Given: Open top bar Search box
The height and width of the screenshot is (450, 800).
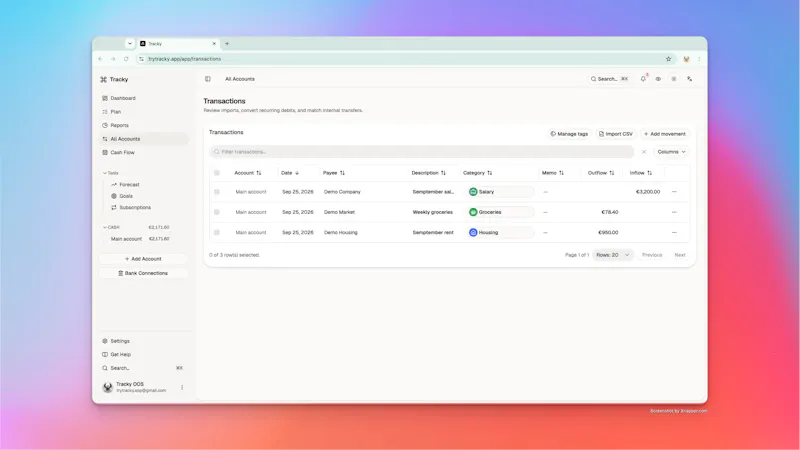Looking at the screenshot, I should [x=609, y=79].
